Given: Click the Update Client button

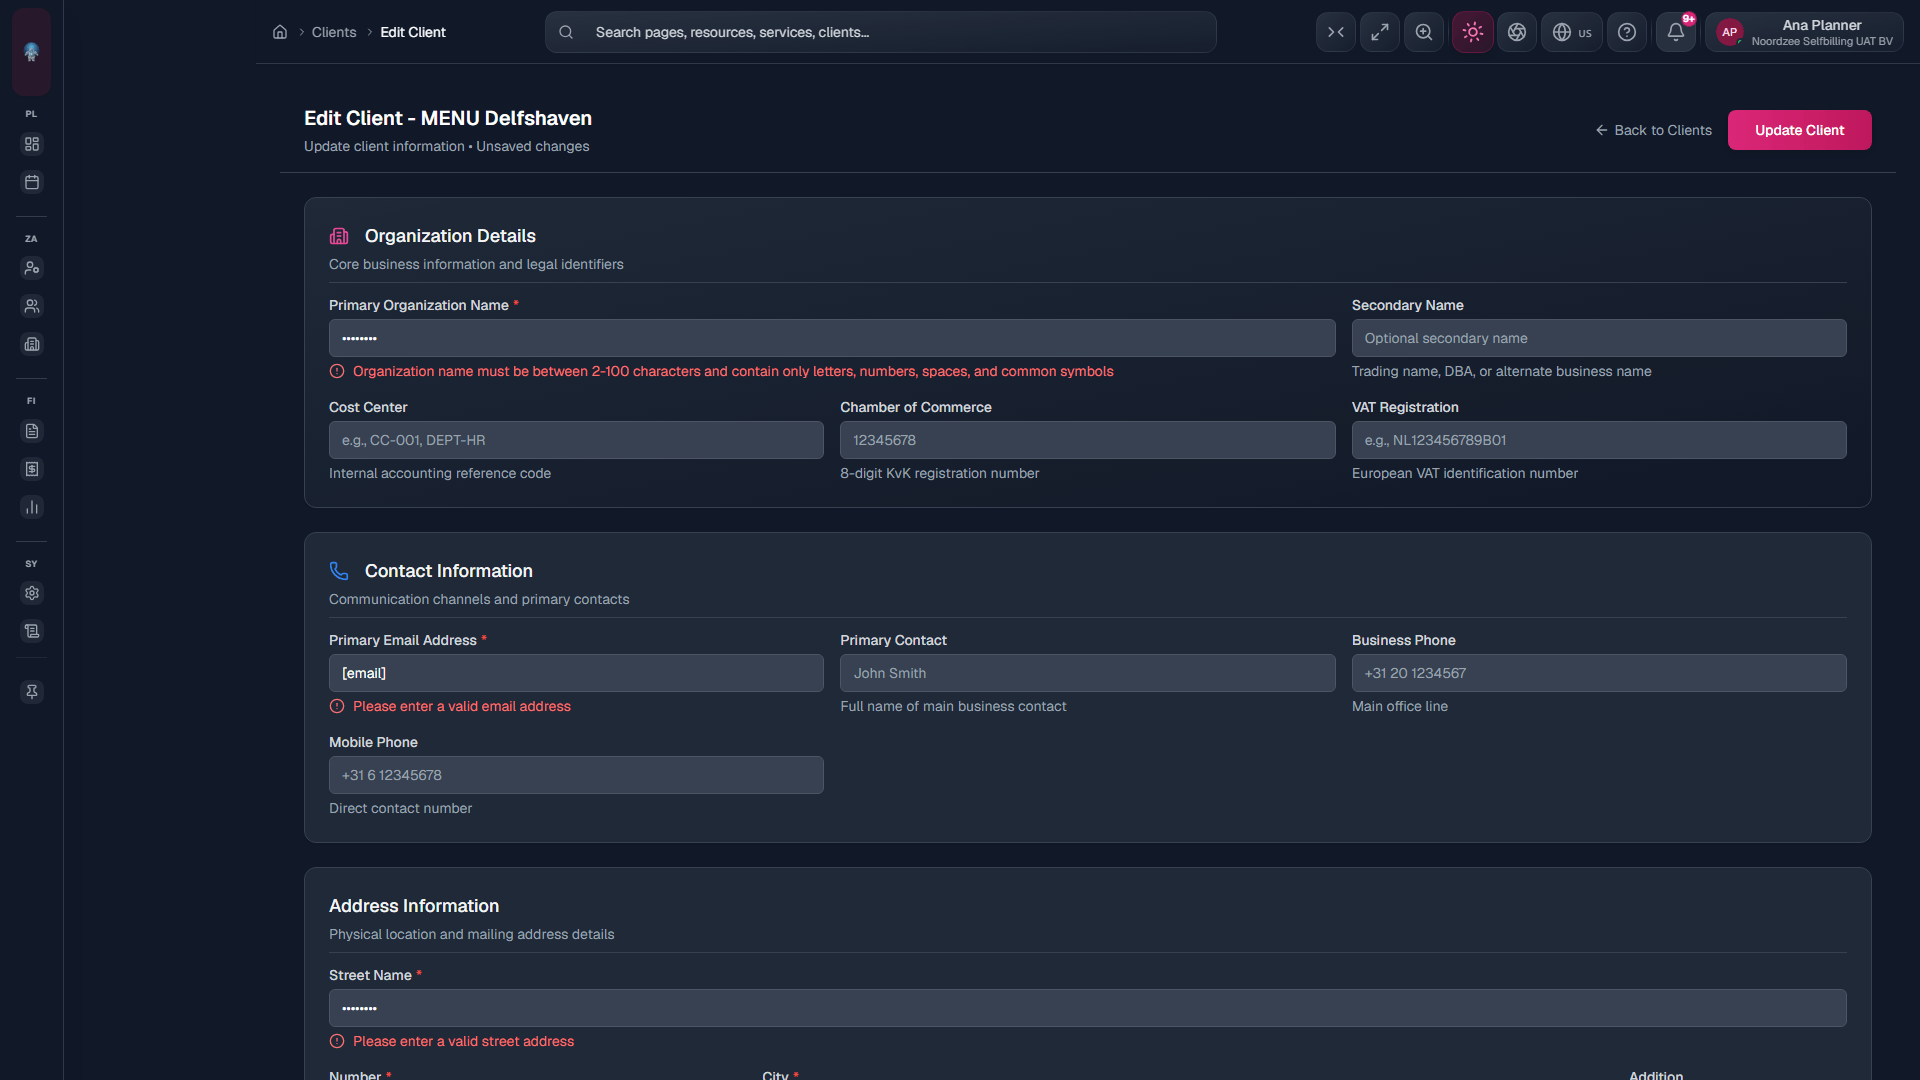Looking at the screenshot, I should (x=1799, y=130).
